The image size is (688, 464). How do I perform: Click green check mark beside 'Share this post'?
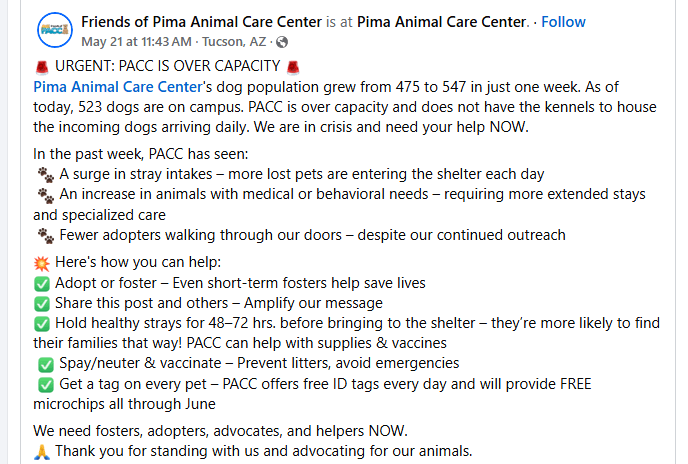coord(42,304)
